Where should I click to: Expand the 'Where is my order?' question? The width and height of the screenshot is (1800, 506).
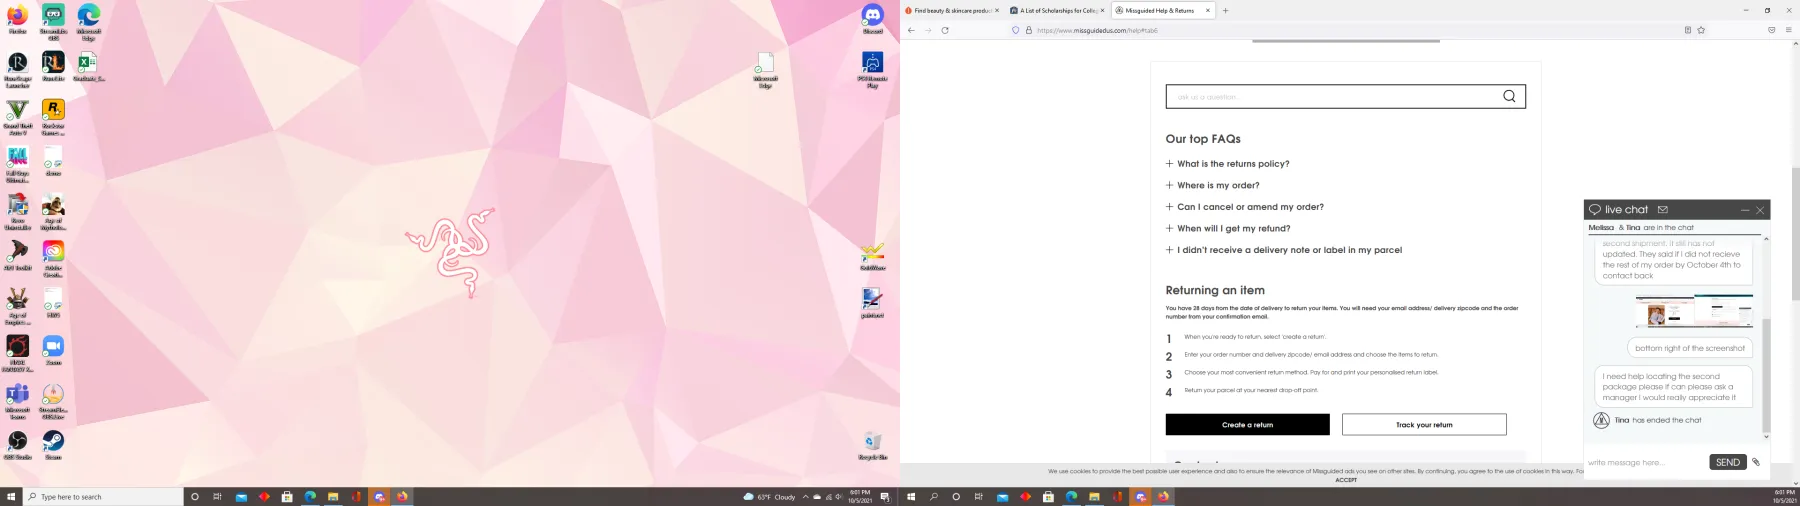pyautogui.click(x=1212, y=185)
